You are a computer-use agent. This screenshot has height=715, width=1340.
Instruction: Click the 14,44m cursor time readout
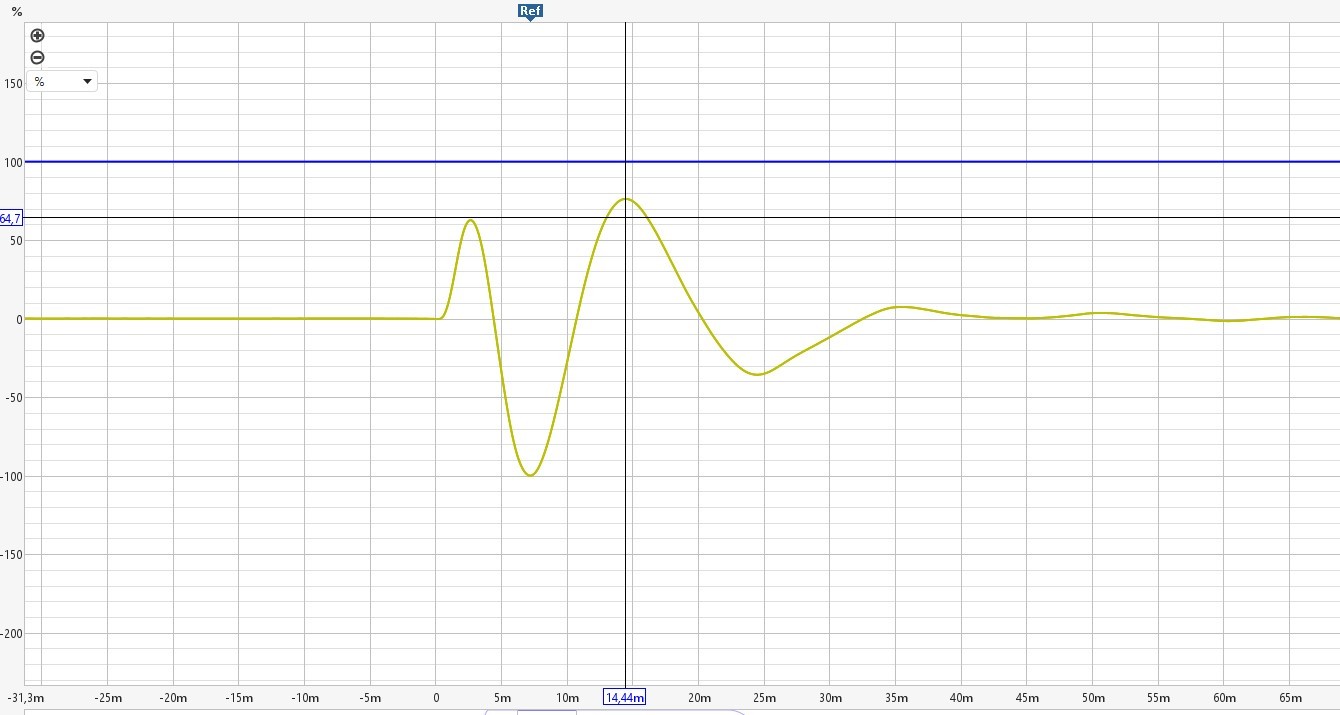[x=625, y=697]
